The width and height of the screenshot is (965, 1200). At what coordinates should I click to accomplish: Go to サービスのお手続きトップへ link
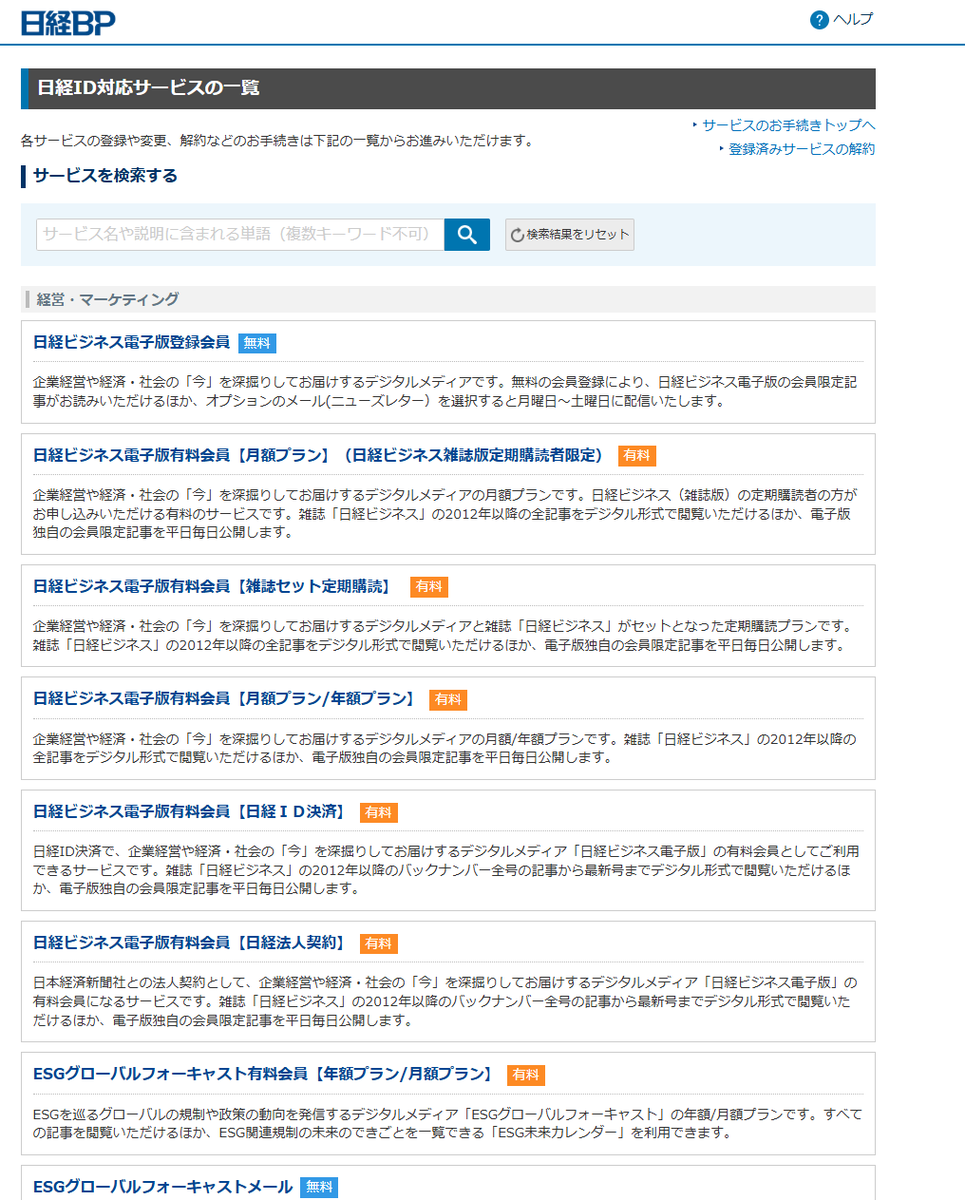coord(788,125)
